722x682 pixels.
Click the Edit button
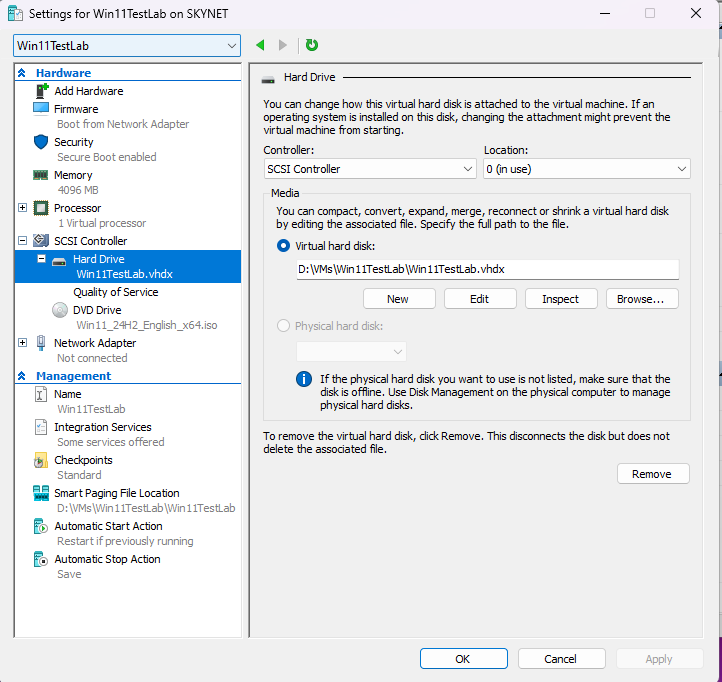480,299
